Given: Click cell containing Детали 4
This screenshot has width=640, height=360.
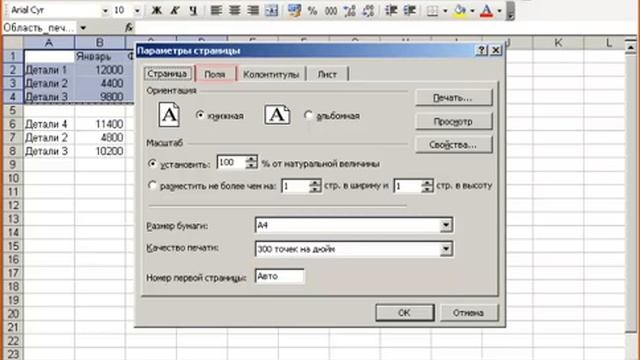Looking at the screenshot, I should tap(49, 124).
